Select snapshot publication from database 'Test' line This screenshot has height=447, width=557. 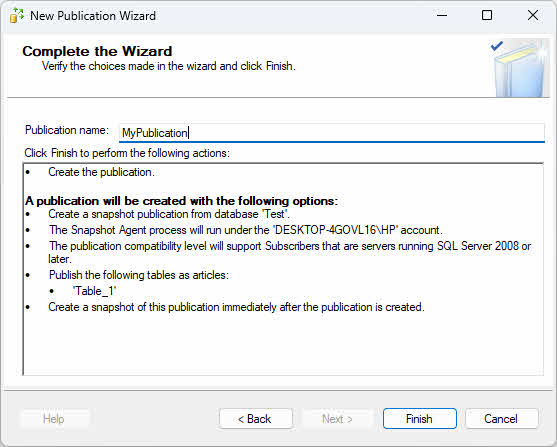[x=169, y=214]
